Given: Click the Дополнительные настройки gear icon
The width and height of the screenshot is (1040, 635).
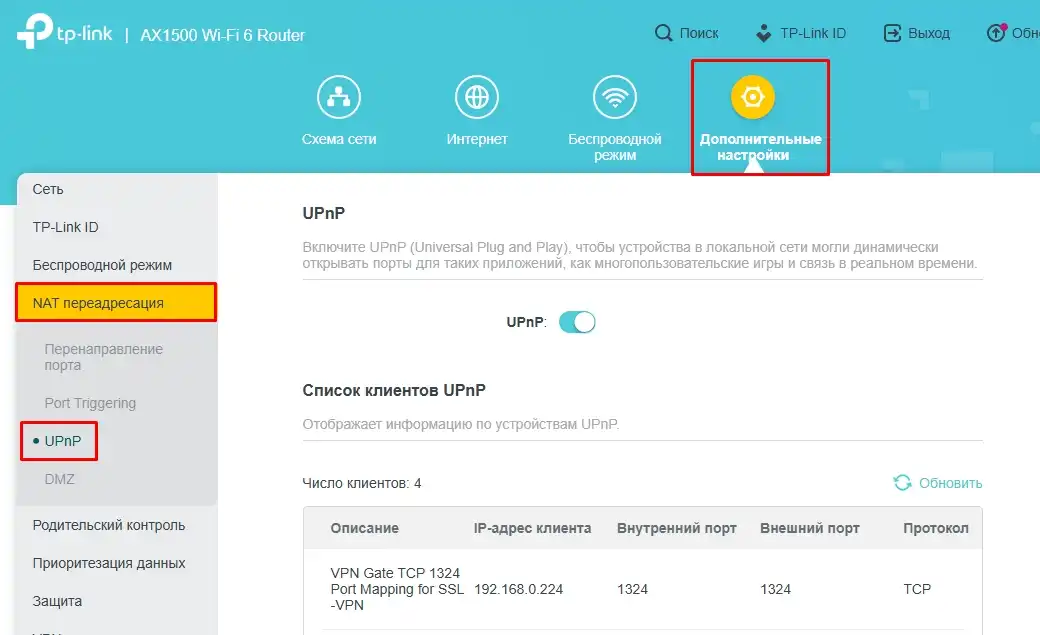Looking at the screenshot, I should click(x=752, y=96).
